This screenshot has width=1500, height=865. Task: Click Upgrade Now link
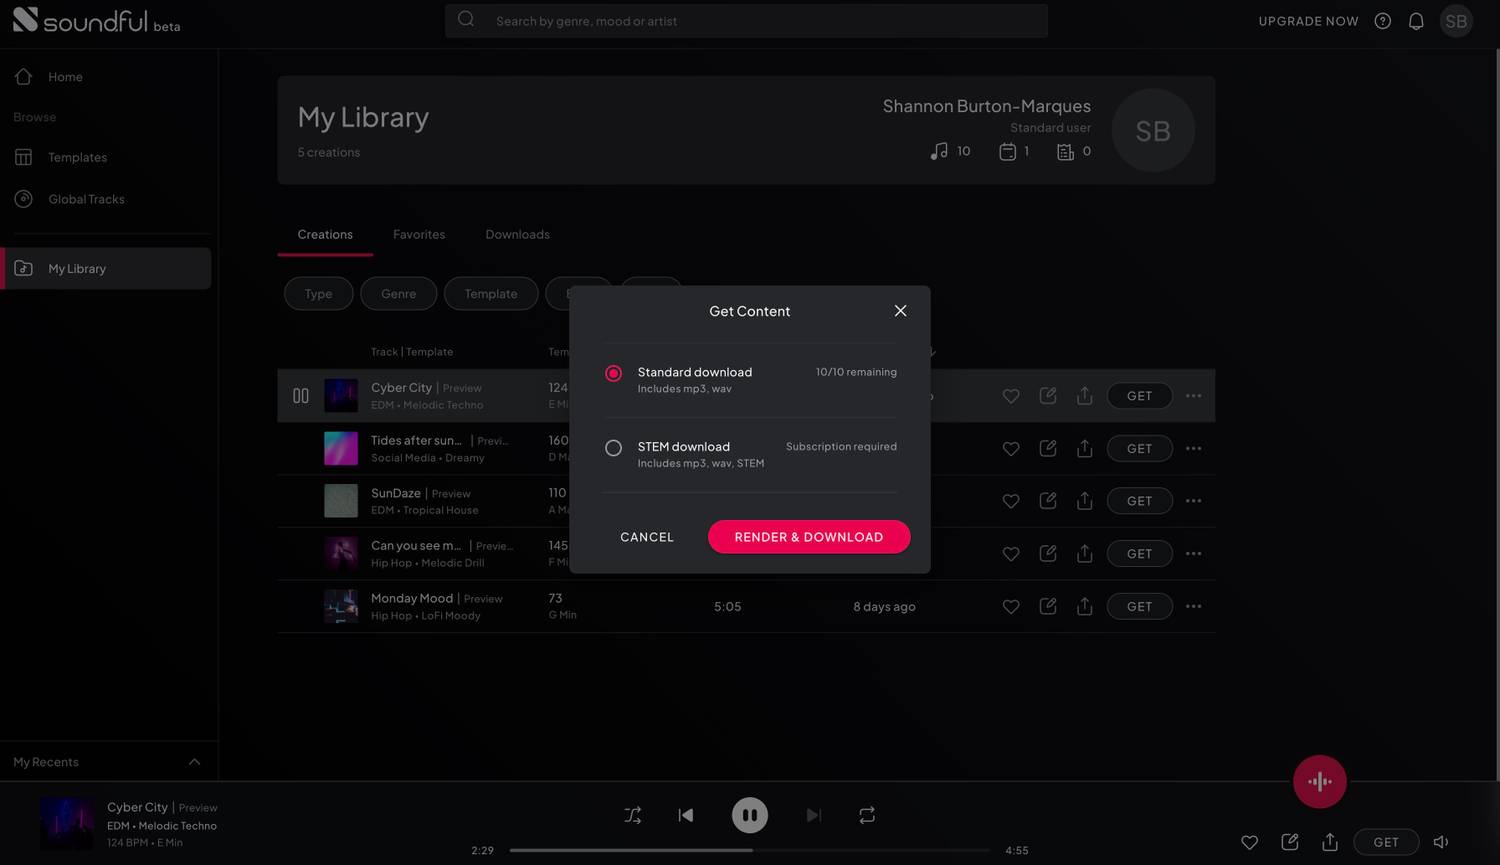point(1308,21)
